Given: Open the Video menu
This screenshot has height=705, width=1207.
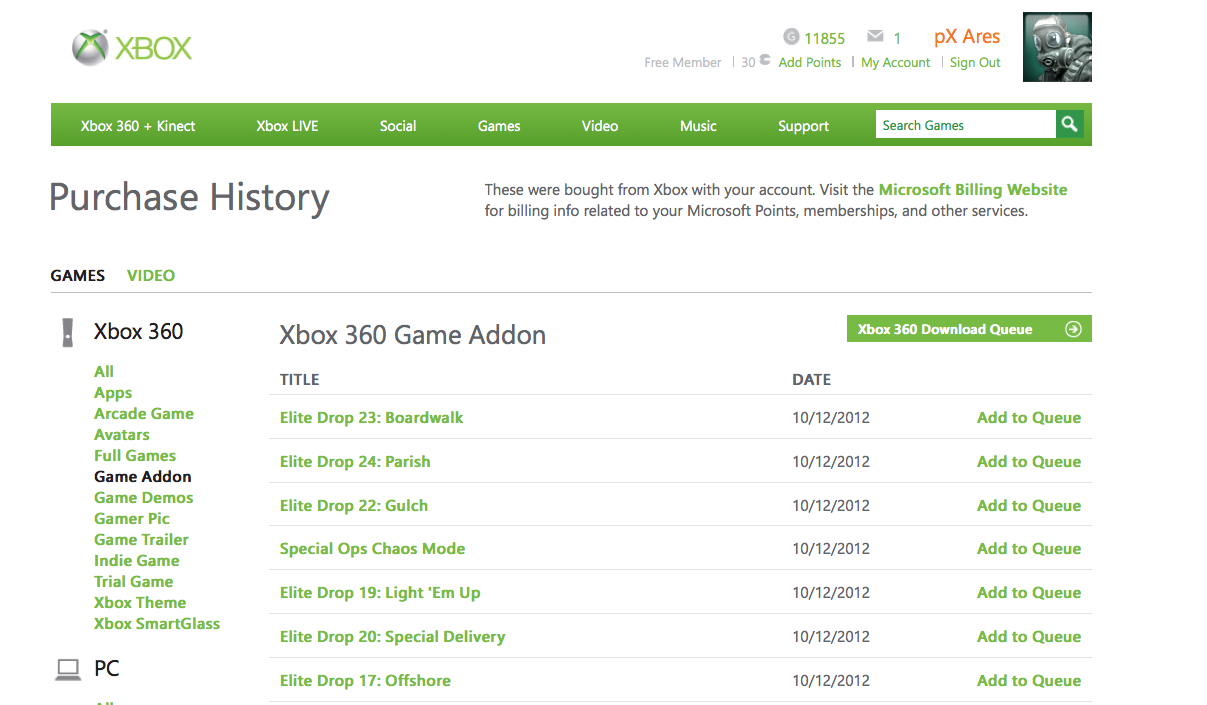Looking at the screenshot, I should pos(600,126).
